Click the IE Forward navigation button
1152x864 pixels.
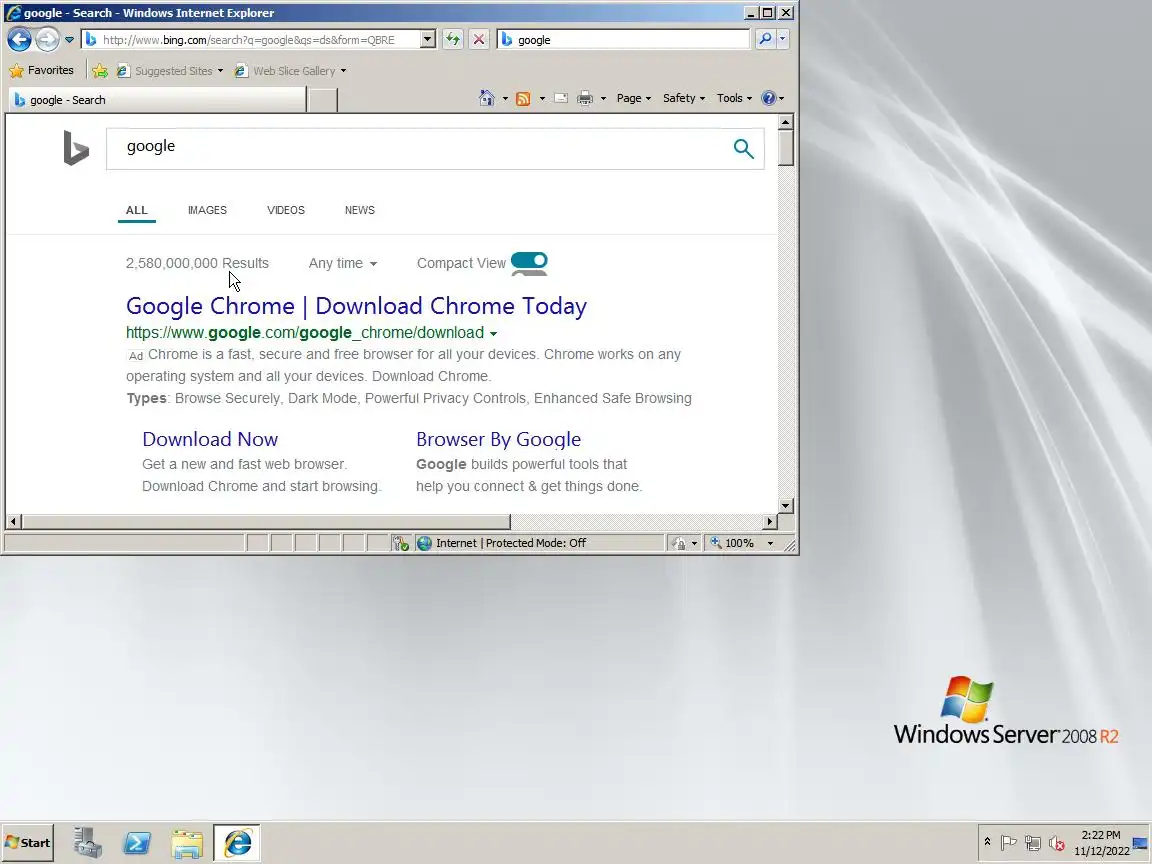(48, 39)
